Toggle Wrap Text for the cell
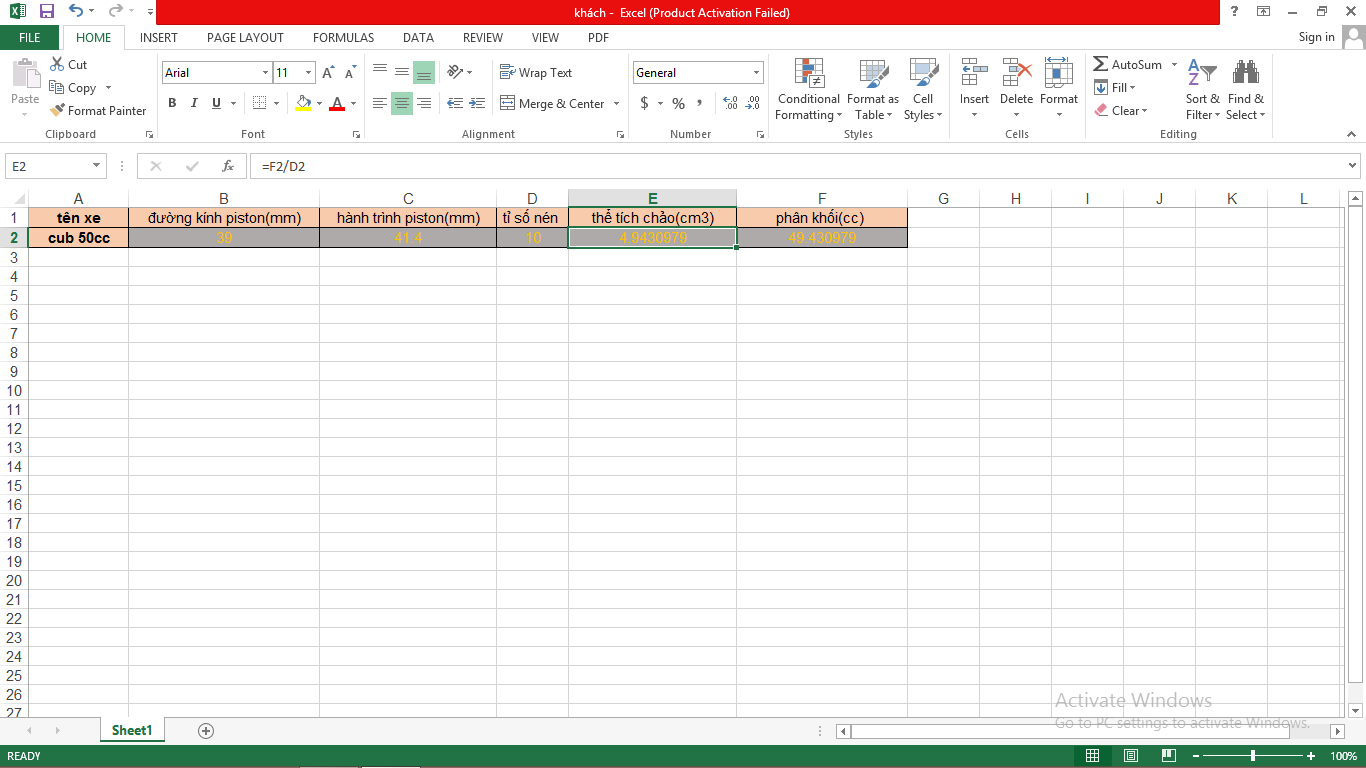The width and height of the screenshot is (1366, 768). point(536,73)
